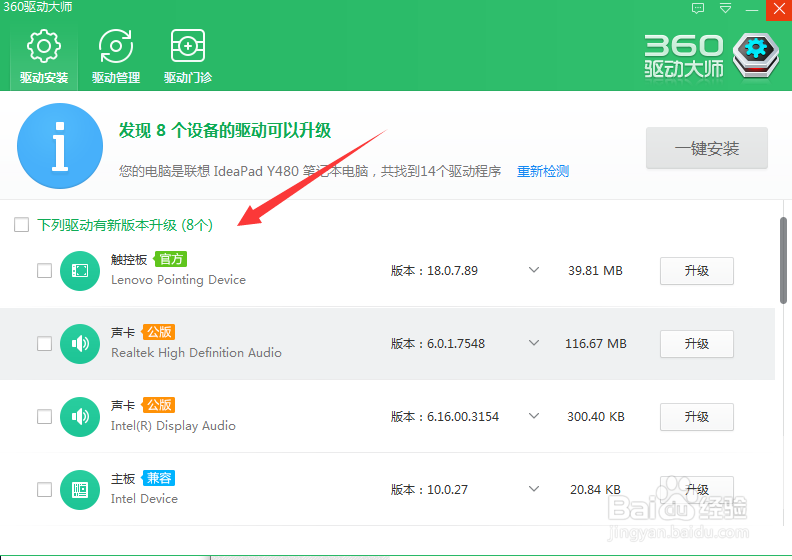Click the 版本：10.0.27 text
The height and width of the screenshot is (560, 792).
429,490
